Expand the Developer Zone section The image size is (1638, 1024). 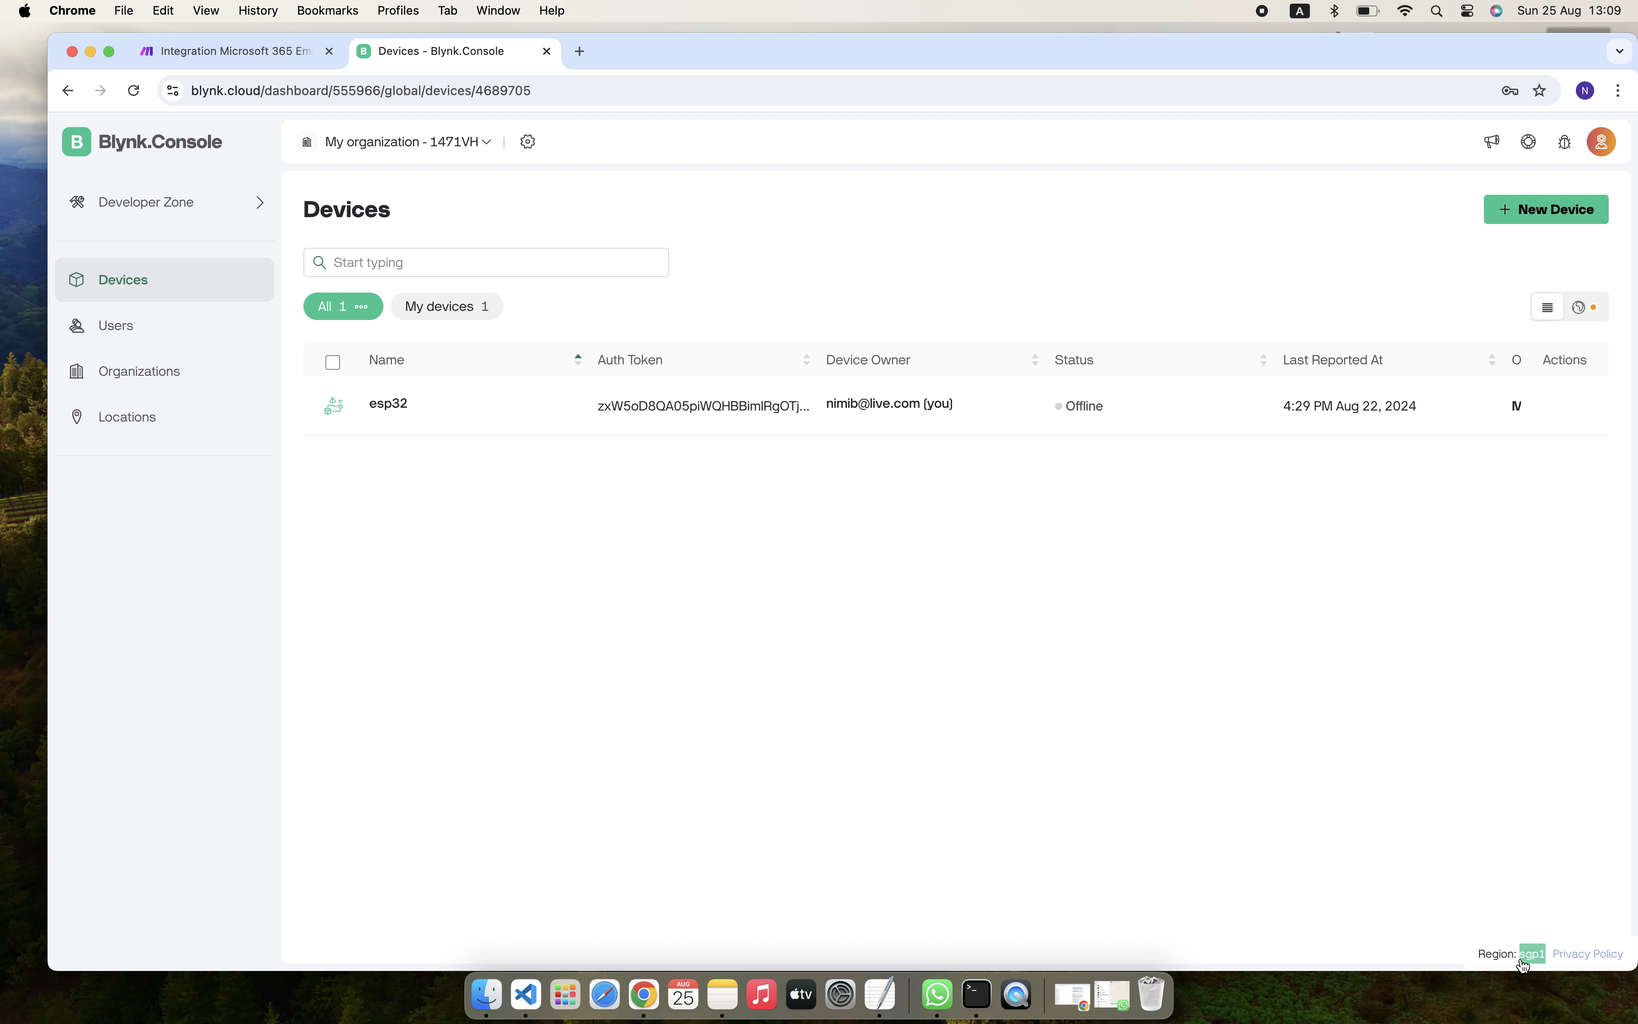(x=165, y=202)
